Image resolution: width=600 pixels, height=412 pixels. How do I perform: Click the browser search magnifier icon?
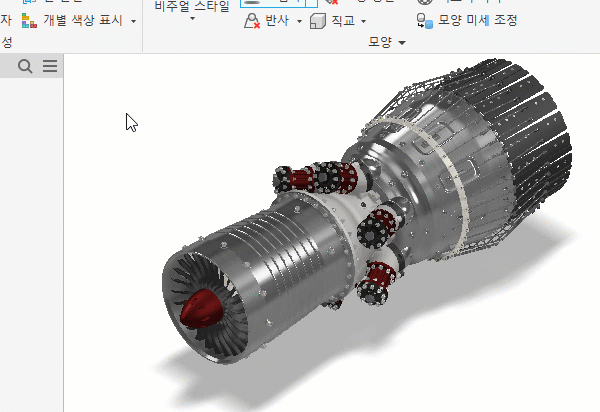click(x=25, y=66)
